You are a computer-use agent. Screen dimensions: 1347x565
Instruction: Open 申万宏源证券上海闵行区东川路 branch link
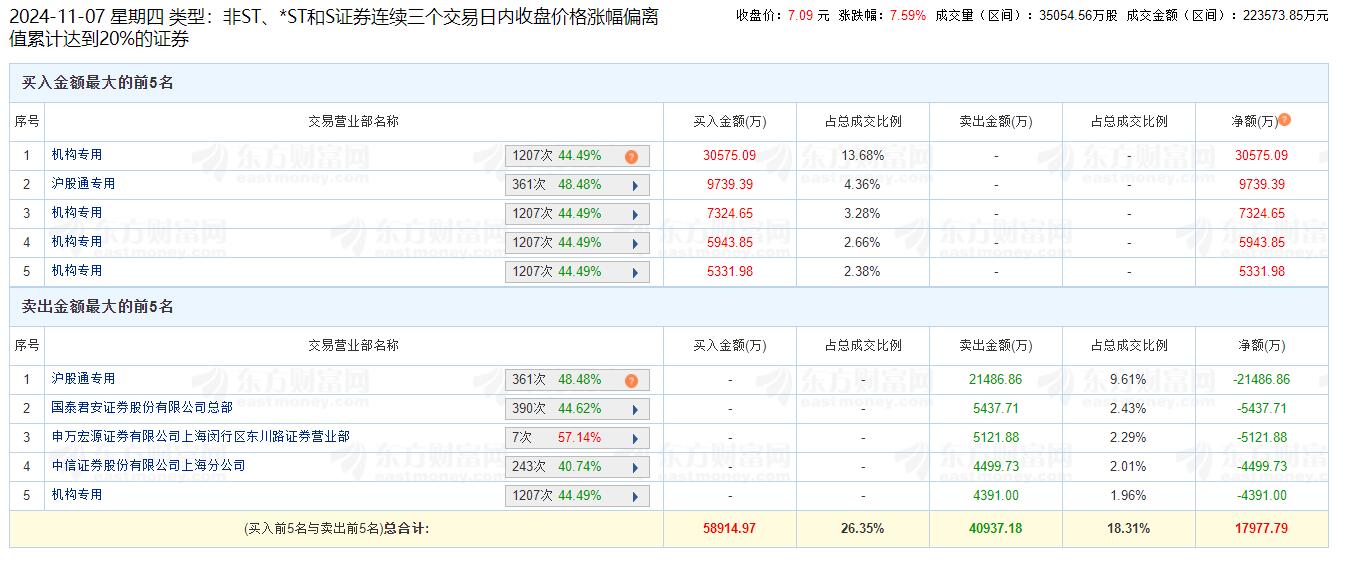click(200, 437)
